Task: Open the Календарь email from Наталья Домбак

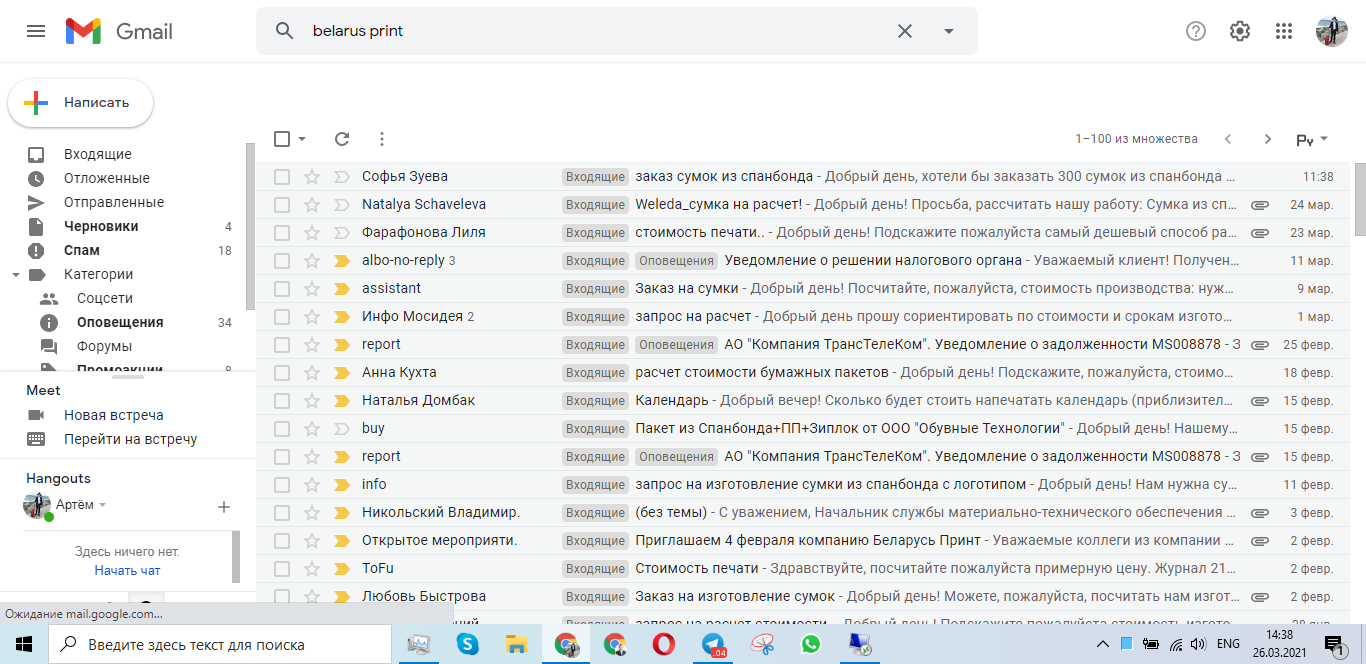Action: click(x=671, y=400)
